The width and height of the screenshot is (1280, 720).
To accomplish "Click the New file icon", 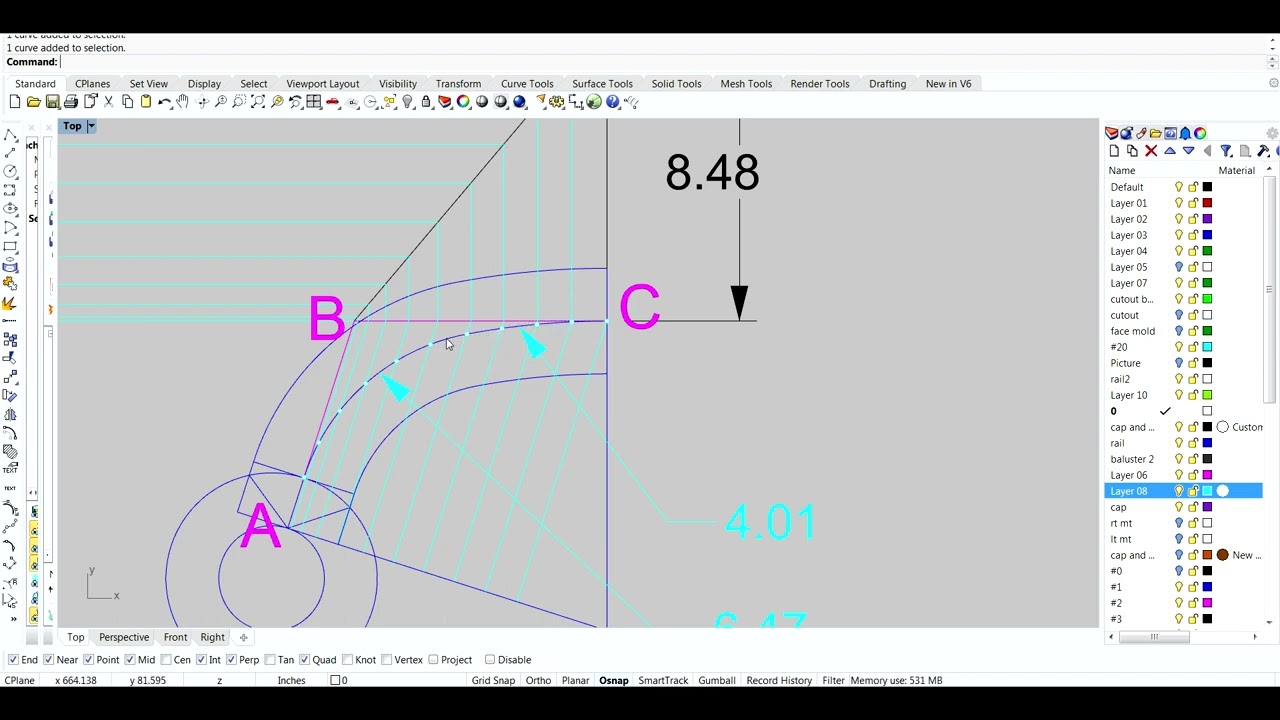I will (x=15, y=102).
